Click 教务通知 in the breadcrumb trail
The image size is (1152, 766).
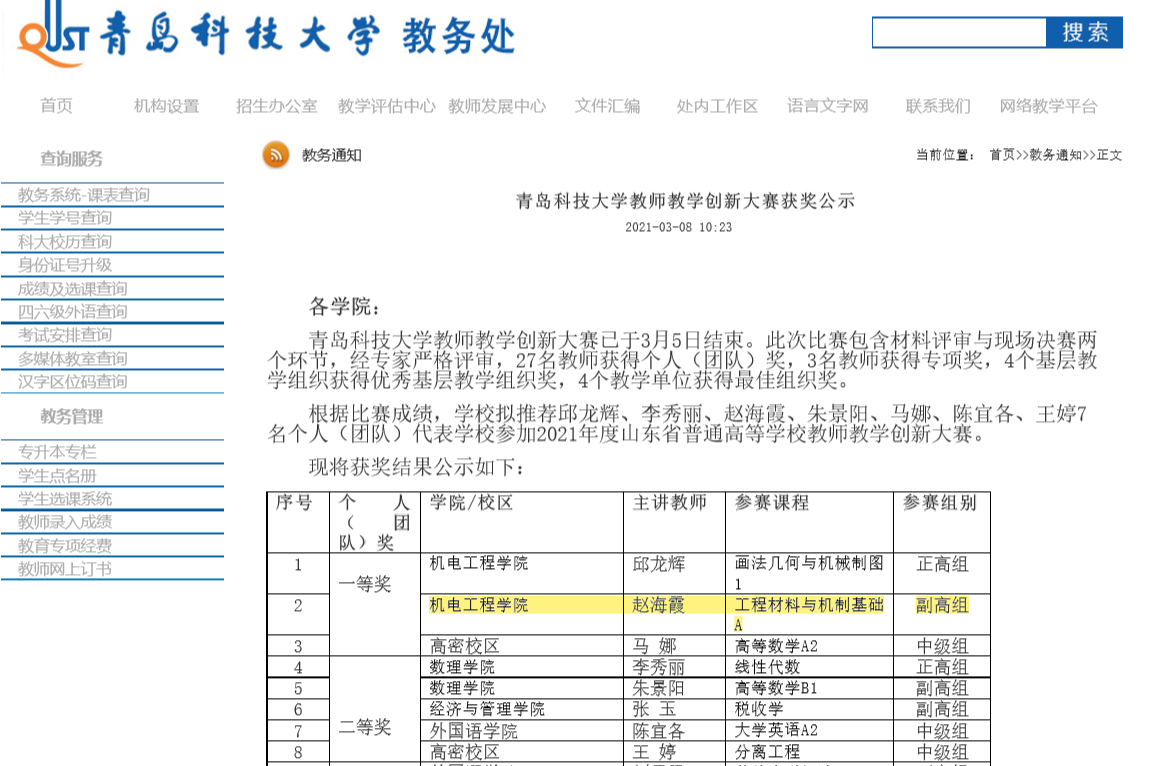1056,155
